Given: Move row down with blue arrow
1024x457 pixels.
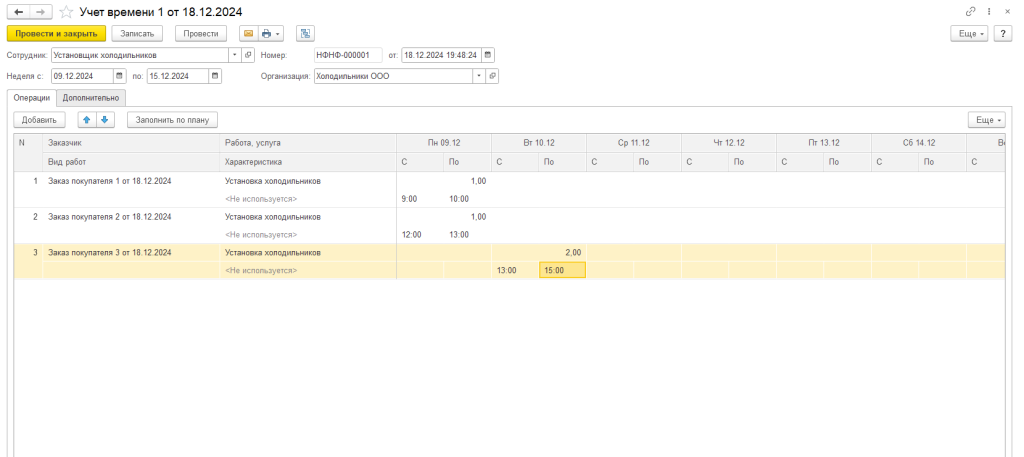Looking at the screenshot, I should 104,120.
